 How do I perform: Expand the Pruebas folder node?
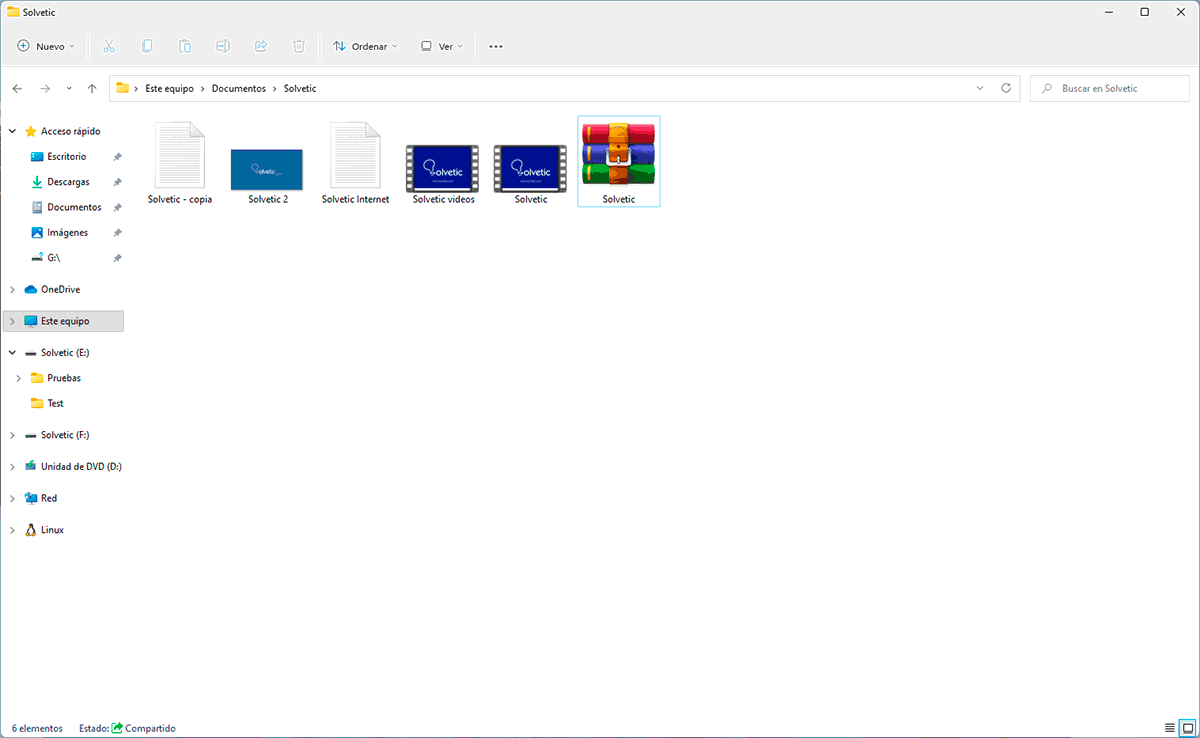click(18, 378)
